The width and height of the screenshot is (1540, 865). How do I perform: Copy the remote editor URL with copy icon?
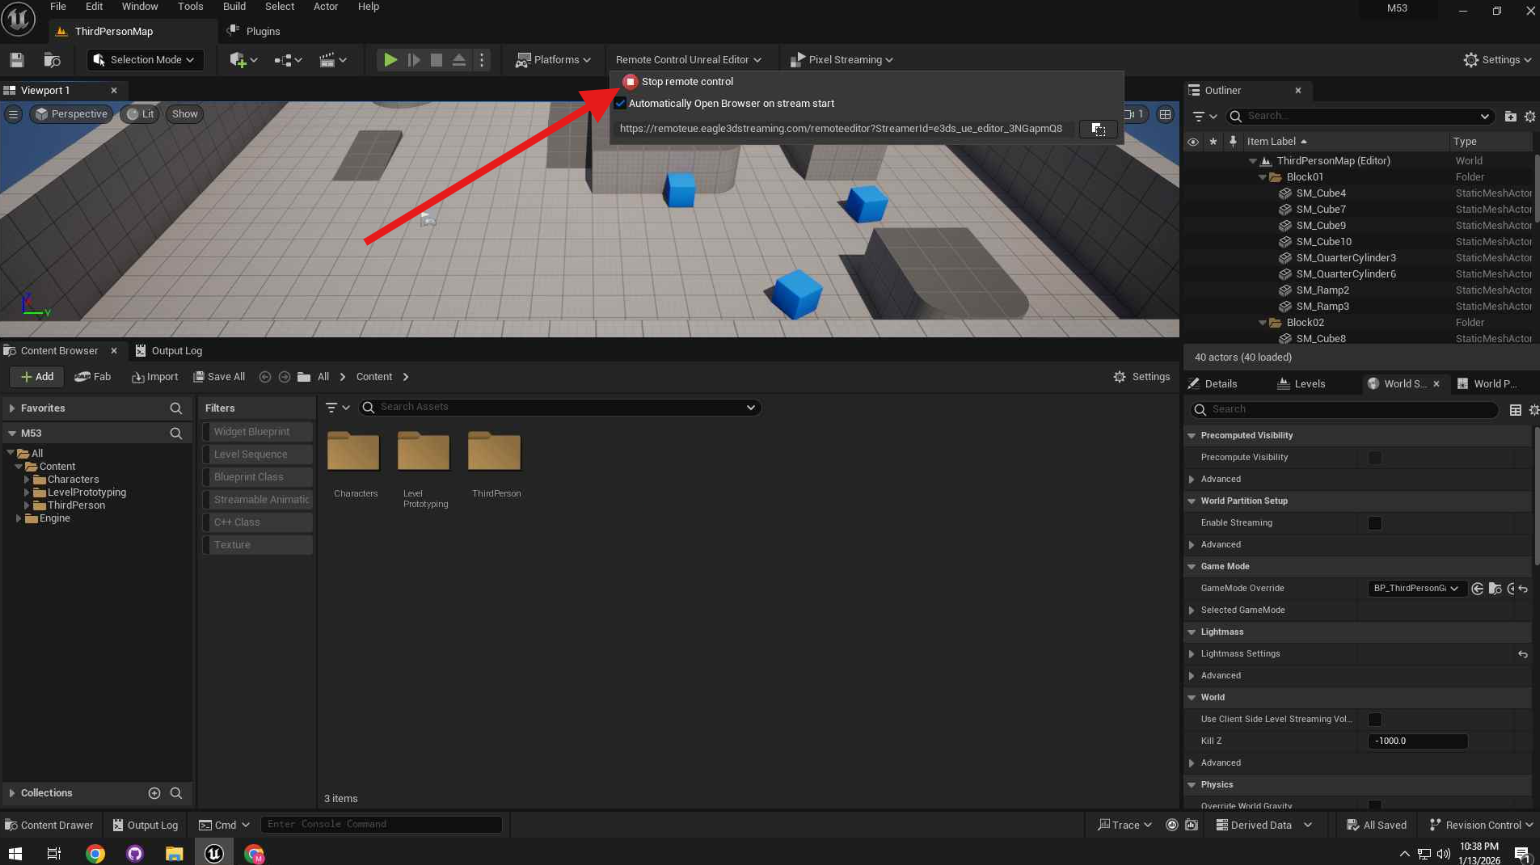point(1097,129)
